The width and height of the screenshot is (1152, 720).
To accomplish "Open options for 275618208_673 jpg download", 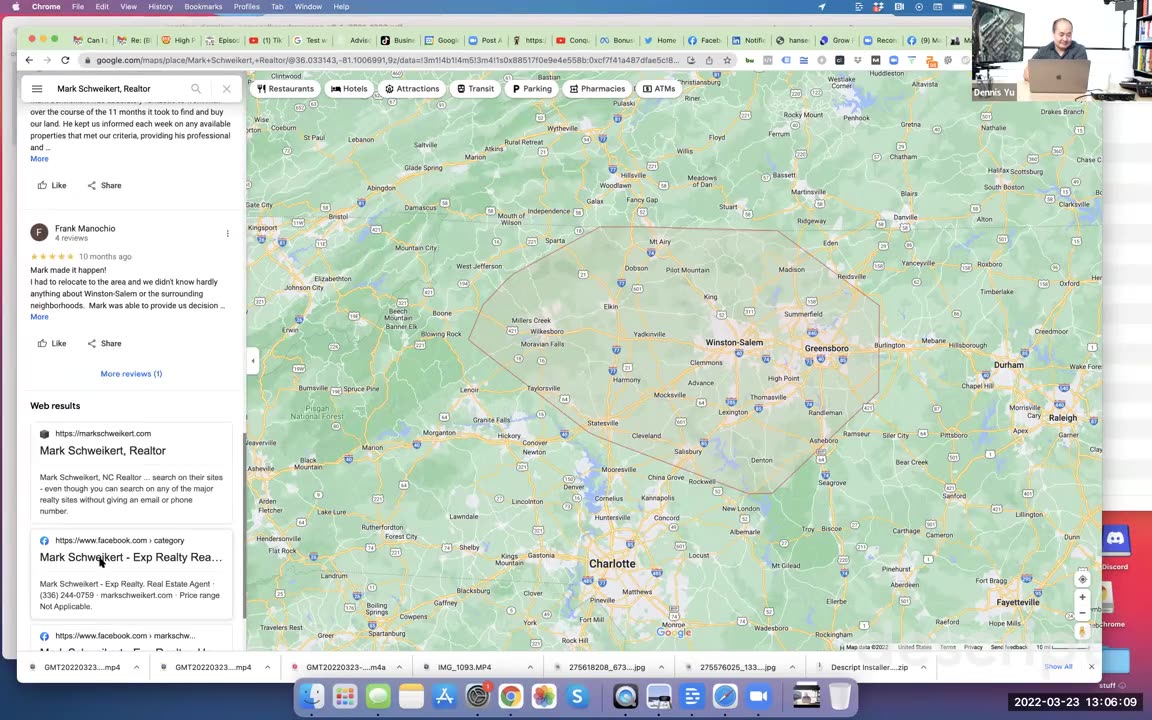I will pos(661,667).
